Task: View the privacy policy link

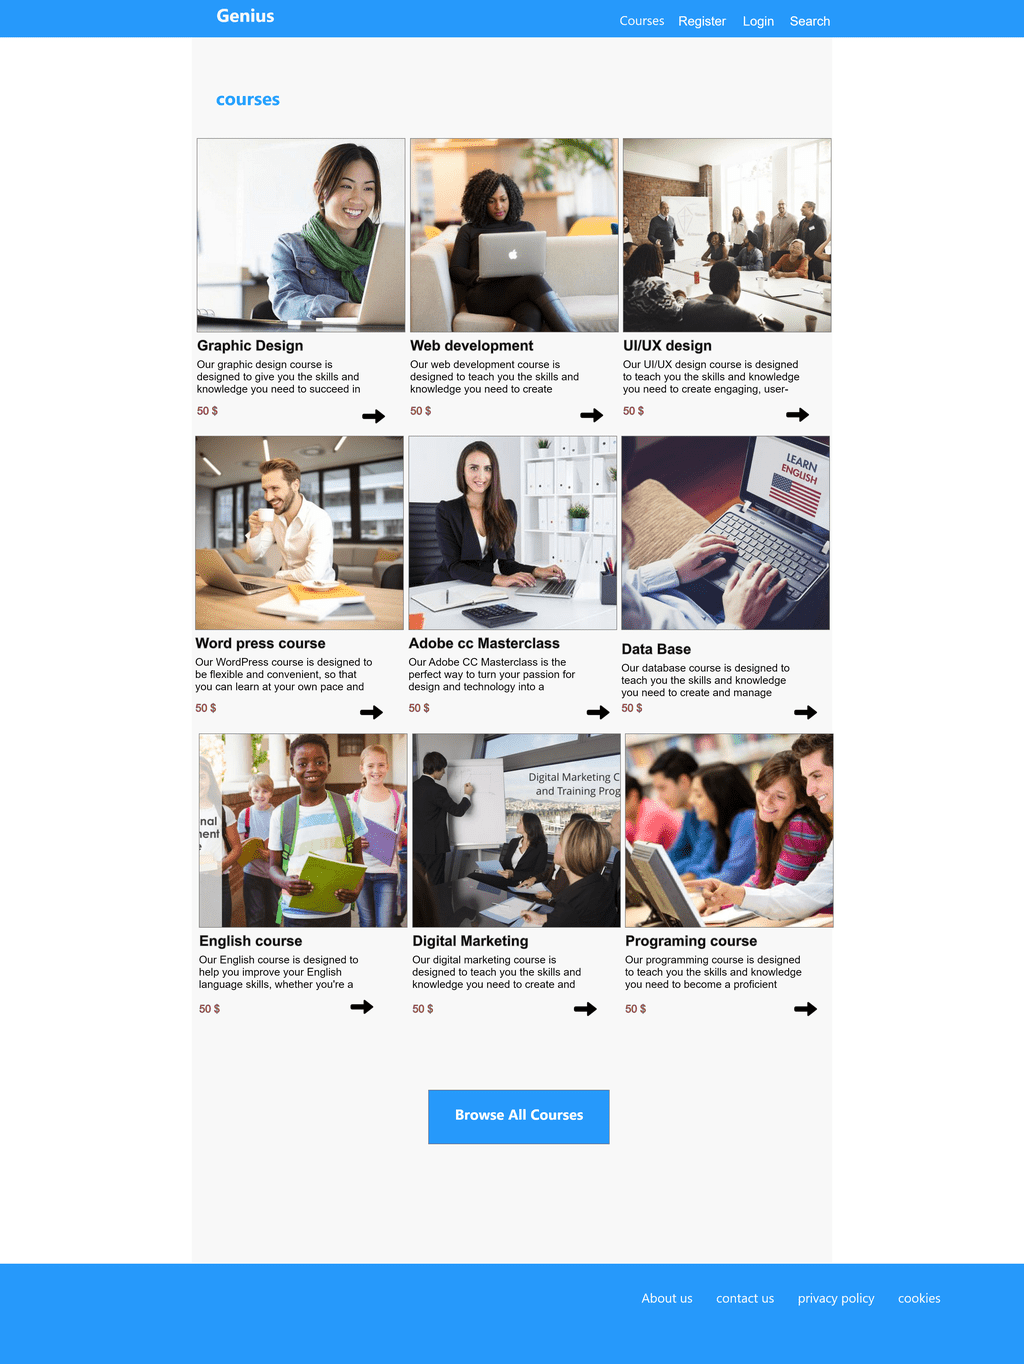Action: pos(836,1298)
